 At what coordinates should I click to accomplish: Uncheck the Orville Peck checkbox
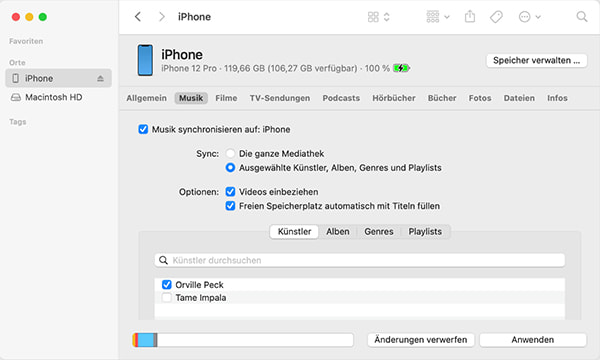pos(166,285)
